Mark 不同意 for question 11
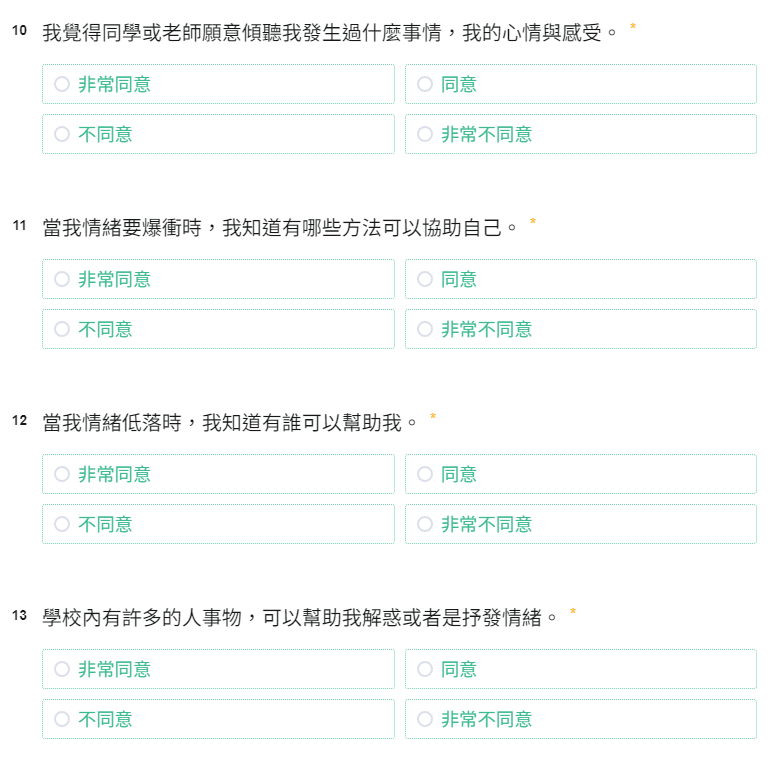Image resolution: width=778 pixels, height=763 pixels. (x=218, y=329)
